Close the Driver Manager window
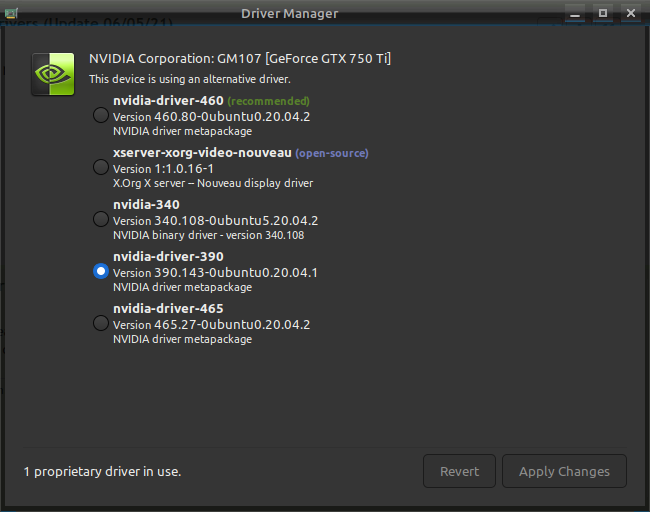650x512 pixels. 631,13
